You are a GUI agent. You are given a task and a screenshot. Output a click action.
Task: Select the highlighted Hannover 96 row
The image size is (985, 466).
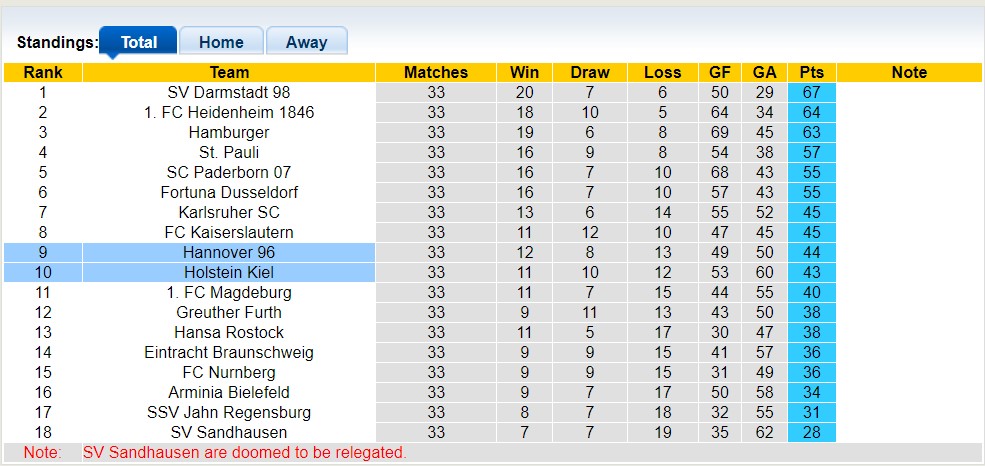(229, 252)
